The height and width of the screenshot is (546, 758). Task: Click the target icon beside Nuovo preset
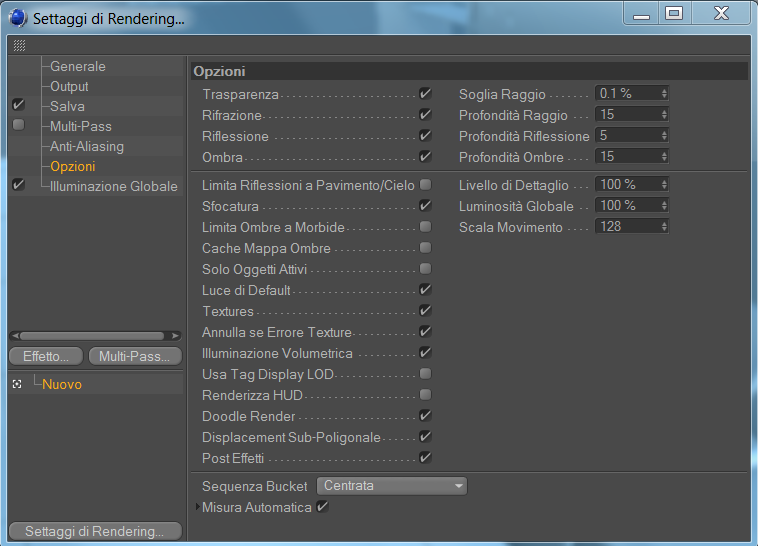17,384
